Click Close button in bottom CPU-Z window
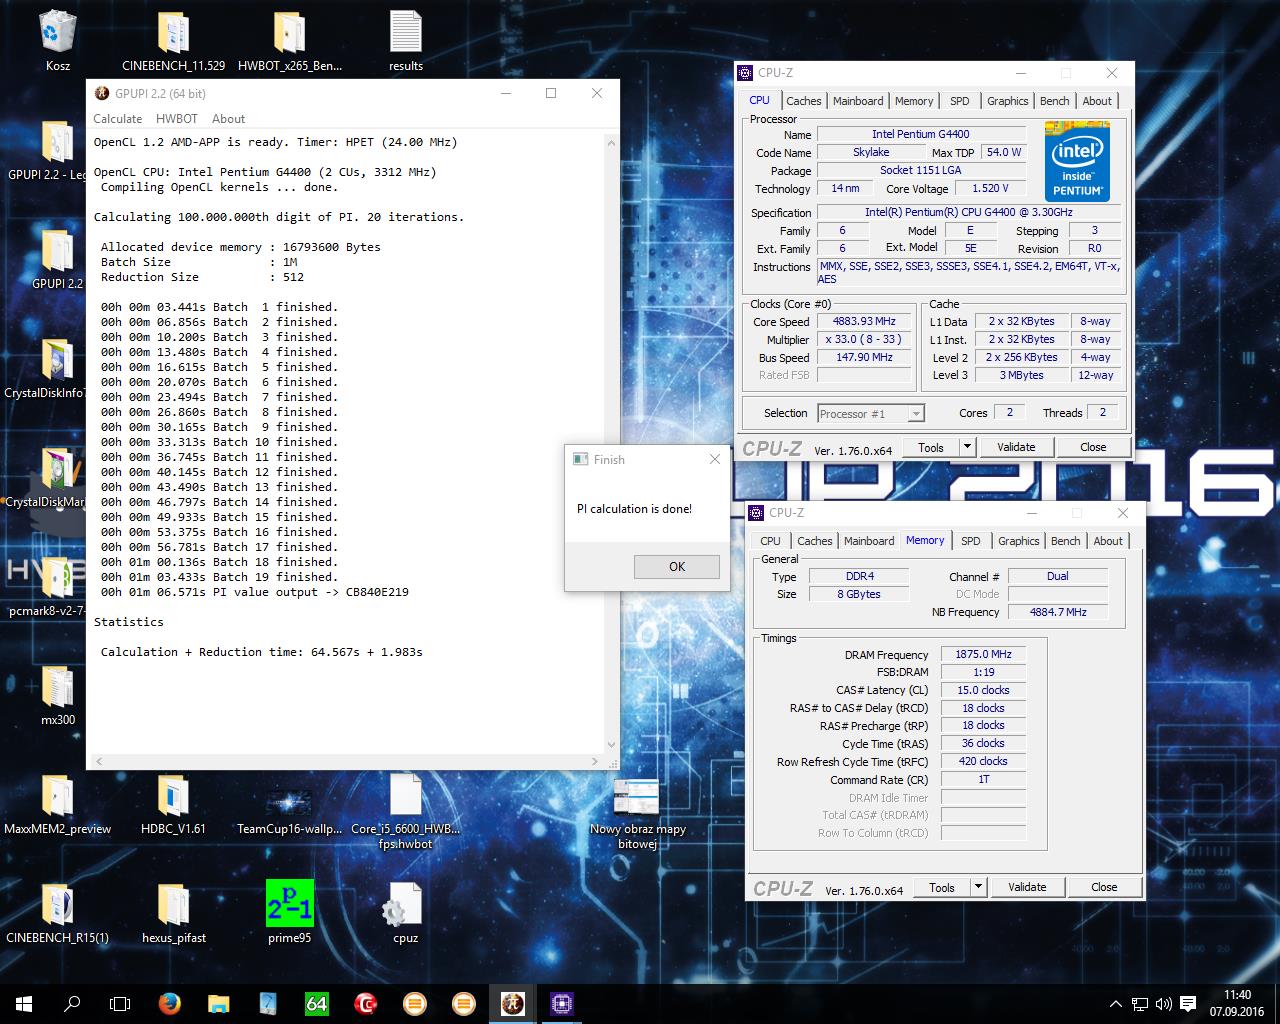 point(1104,887)
